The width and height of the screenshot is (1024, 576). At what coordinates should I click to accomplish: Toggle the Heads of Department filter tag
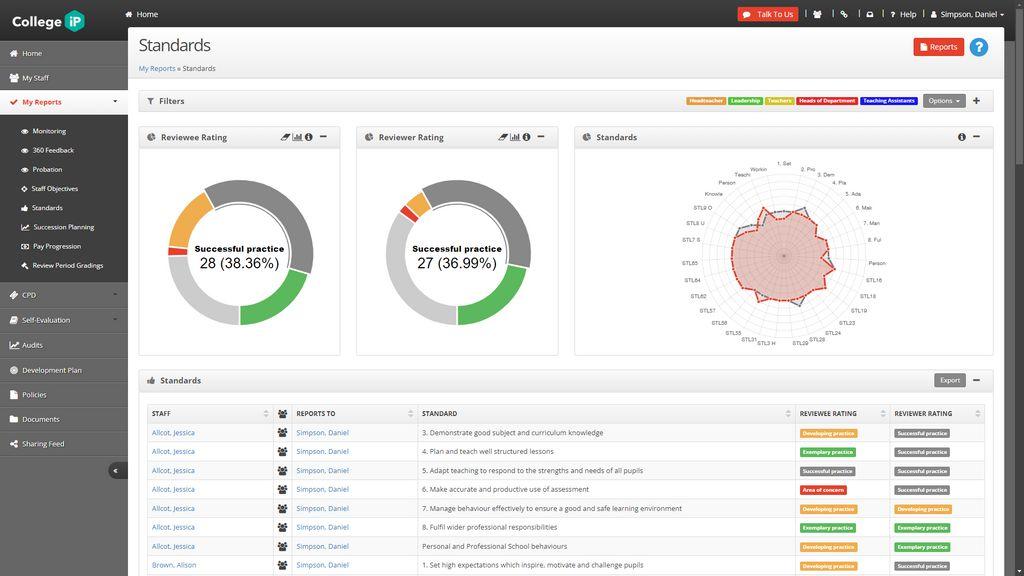click(827, 101)
